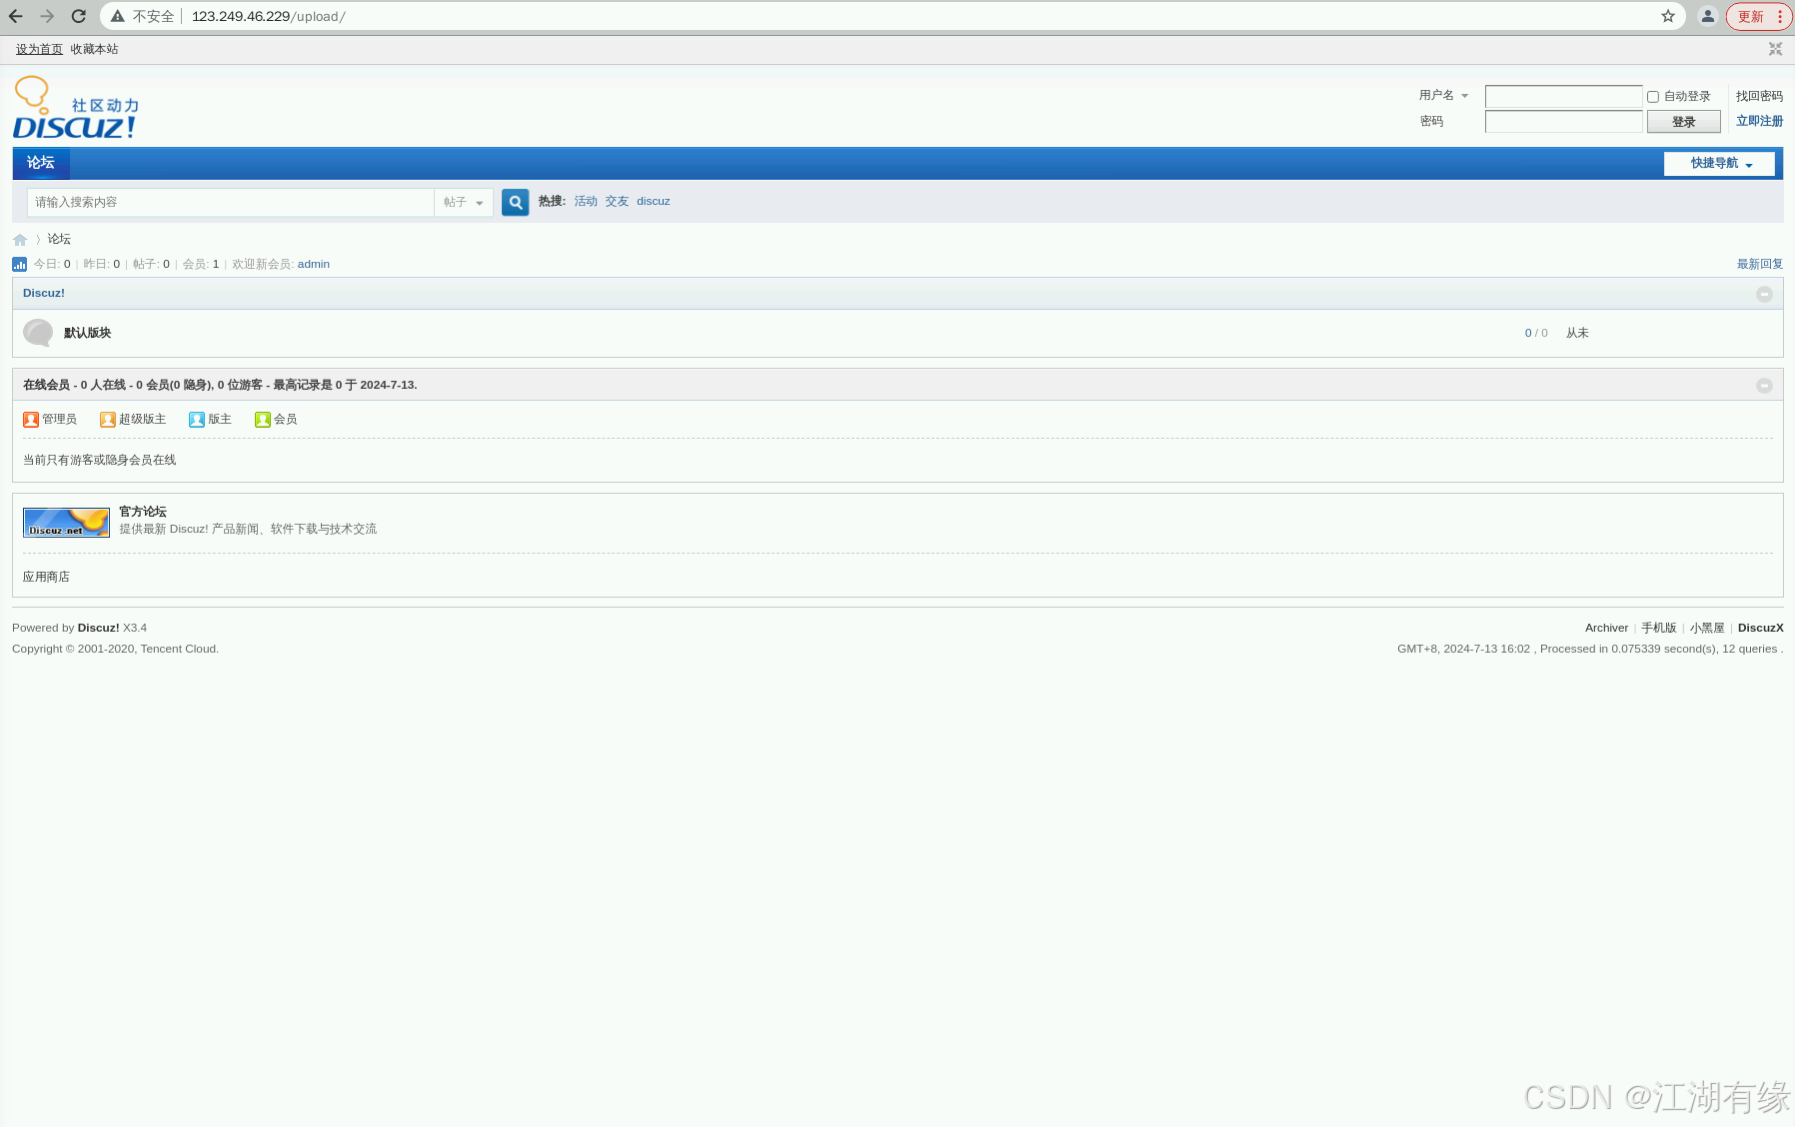The width and height of the screenshot is (1795, 1127).
Task: Click the Discuz! category title link
Action: tap(44, 293)
